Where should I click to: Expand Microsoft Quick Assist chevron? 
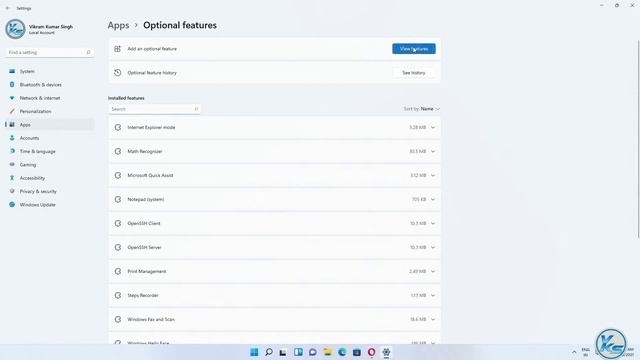coord(433,176)
